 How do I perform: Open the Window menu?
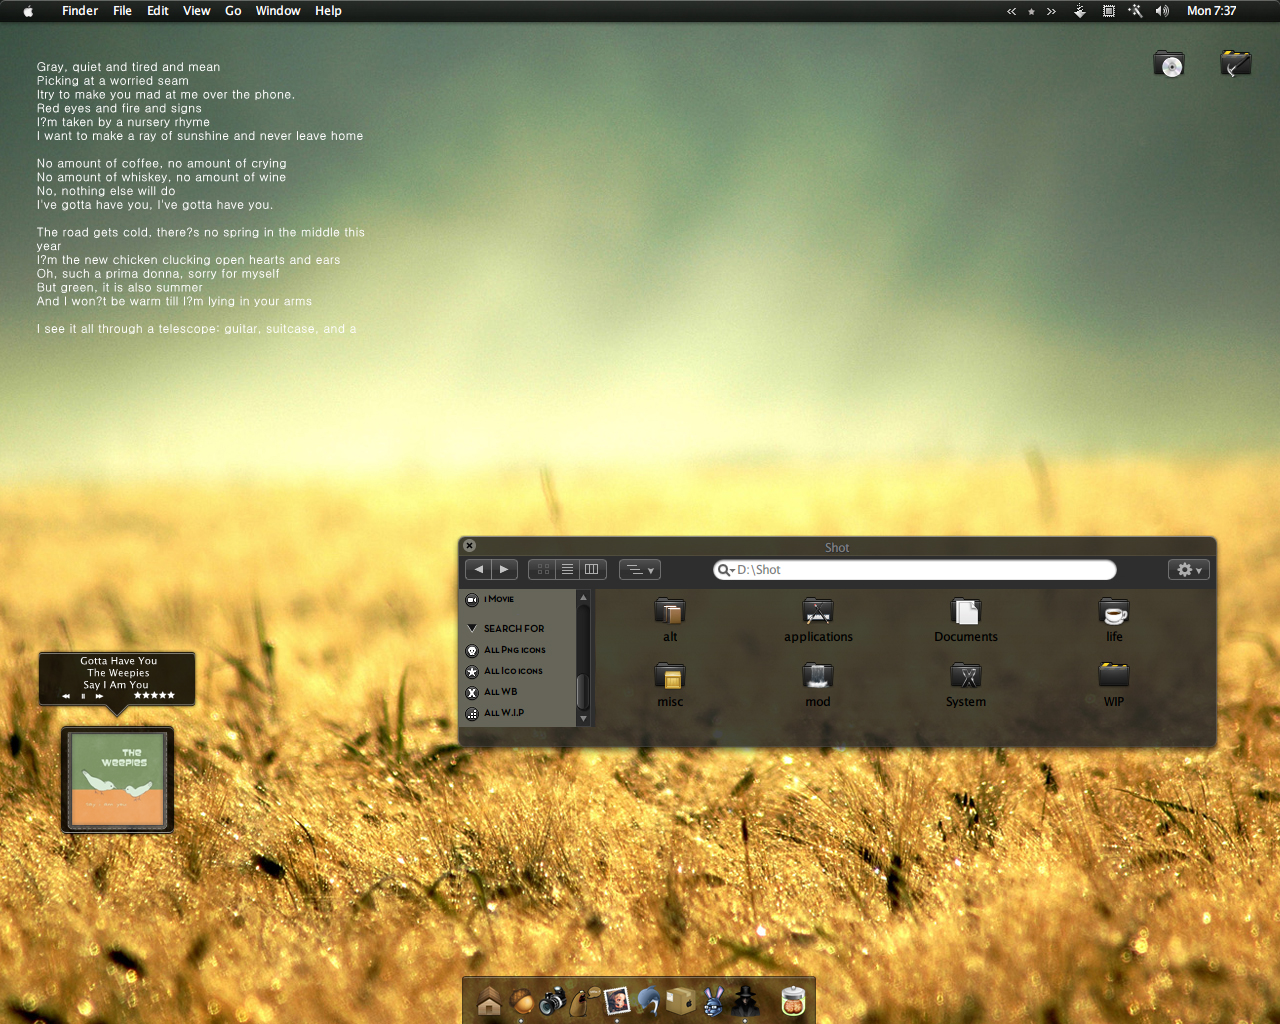coord(278,11)
